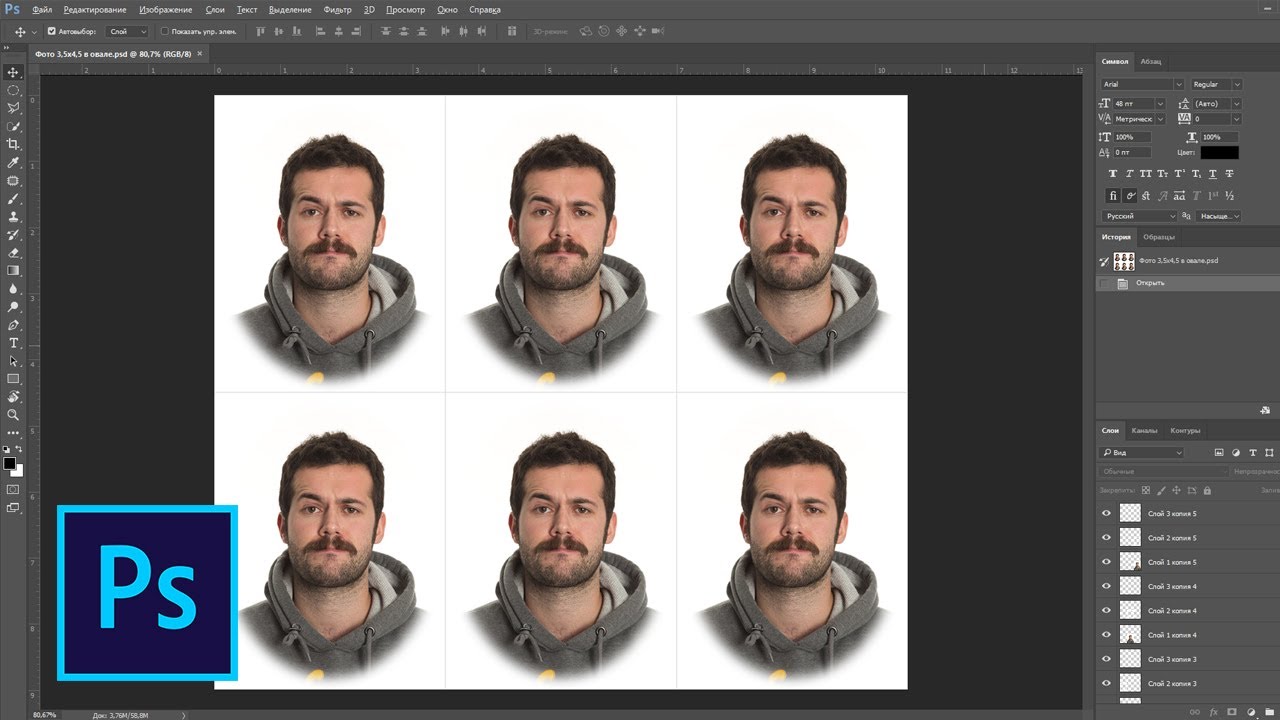Viewport: 1280px width, 720px height.
Task: Uncheck the Автовыбор checkbox
Action: click(x=52, y=32)
